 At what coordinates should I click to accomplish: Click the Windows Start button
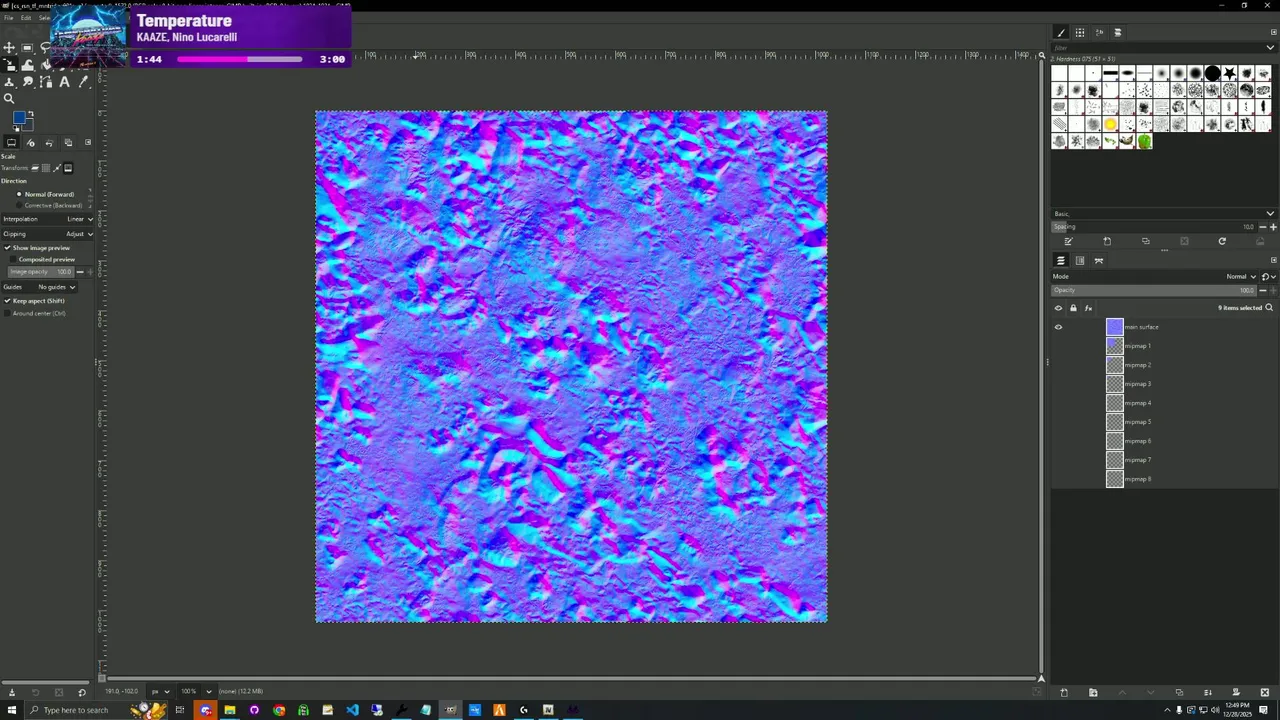click(11, 710)
